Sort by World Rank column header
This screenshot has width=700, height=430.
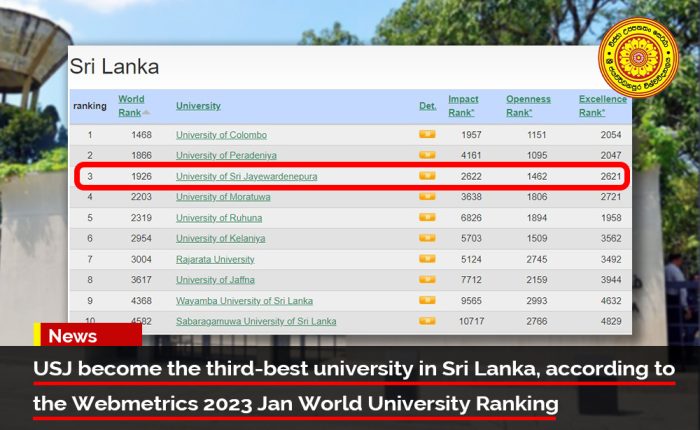(131, 105)
